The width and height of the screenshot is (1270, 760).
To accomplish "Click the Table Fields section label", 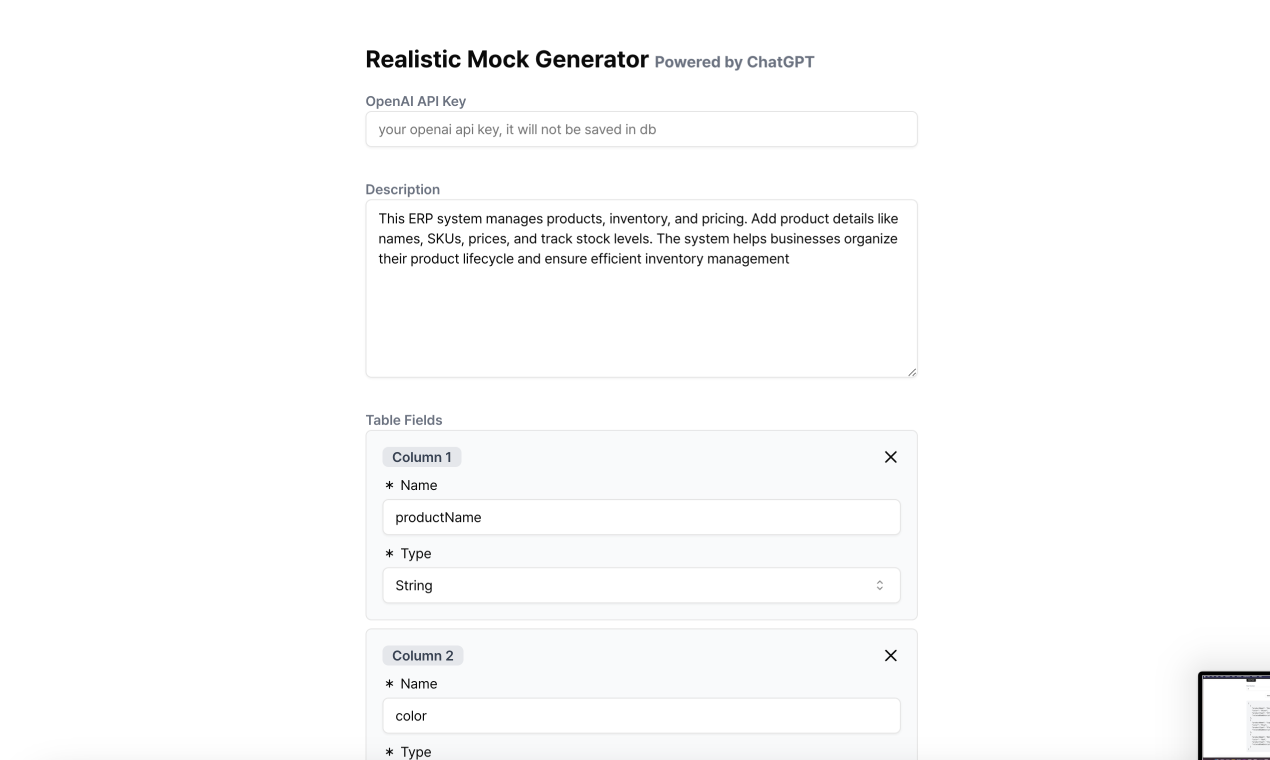I will click(404, 420).
